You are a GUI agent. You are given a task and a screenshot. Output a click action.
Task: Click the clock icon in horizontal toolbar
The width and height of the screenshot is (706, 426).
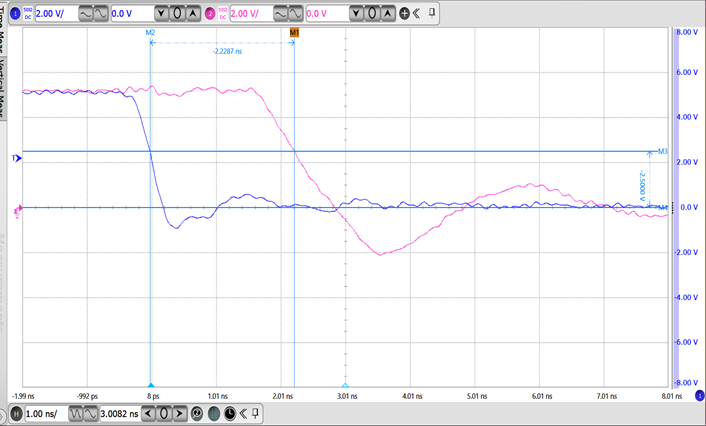tap(230, 413)
